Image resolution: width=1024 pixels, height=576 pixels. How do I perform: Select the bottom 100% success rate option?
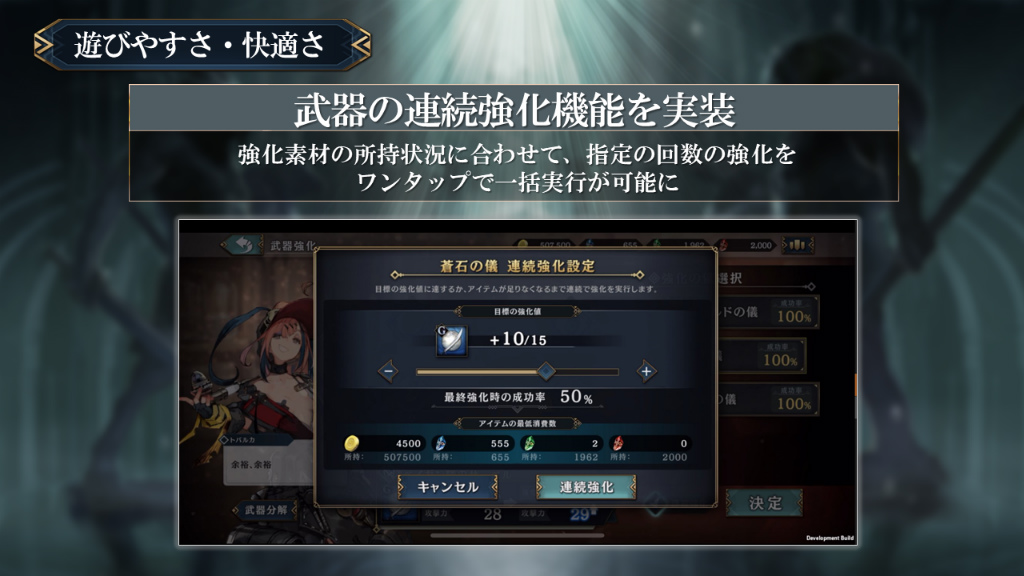769,399
